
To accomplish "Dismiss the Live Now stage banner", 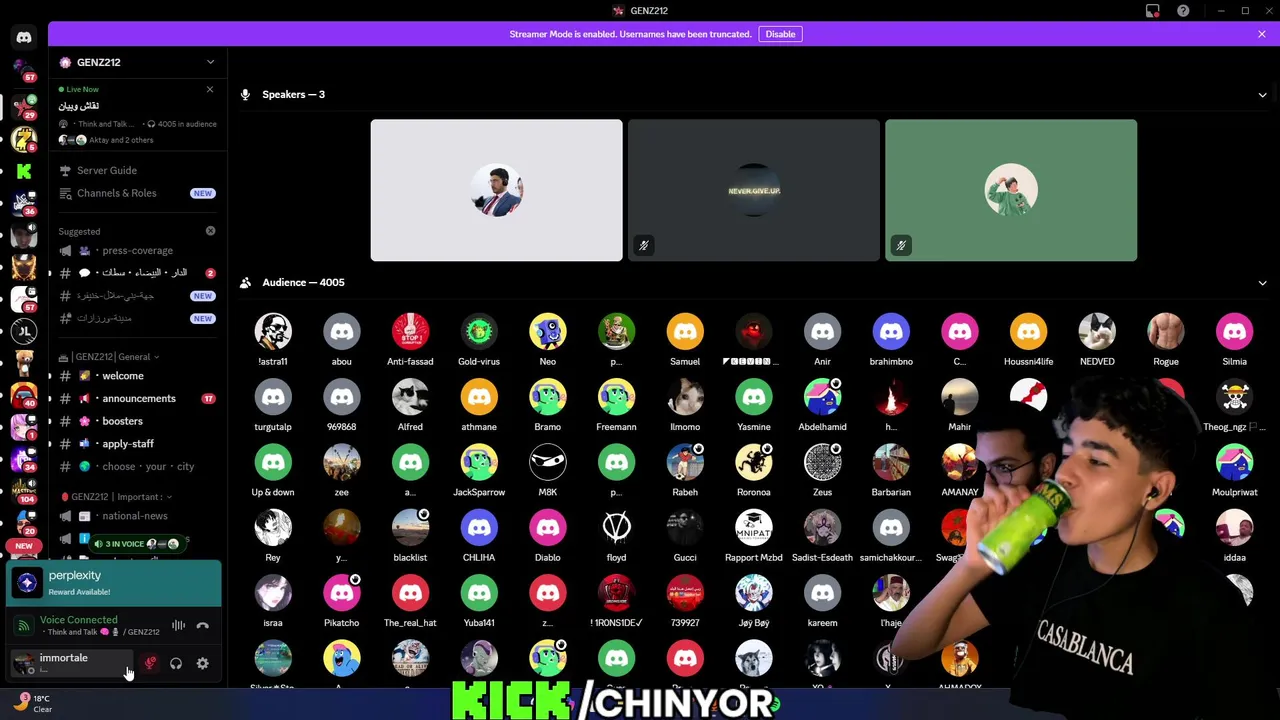I will click(210, 90).
